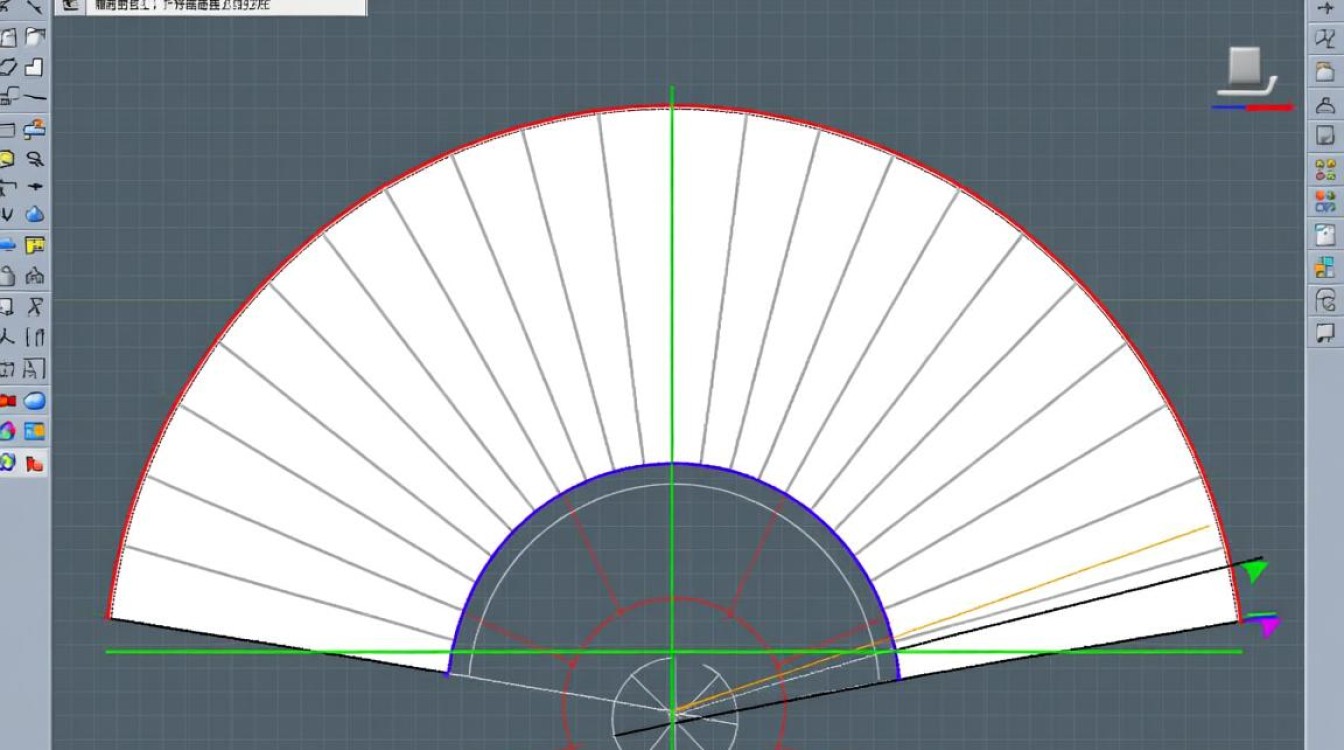Choose the blue ellipse tool icon
This screenshot has height=750, width=1344.
(x=35, y=401)
